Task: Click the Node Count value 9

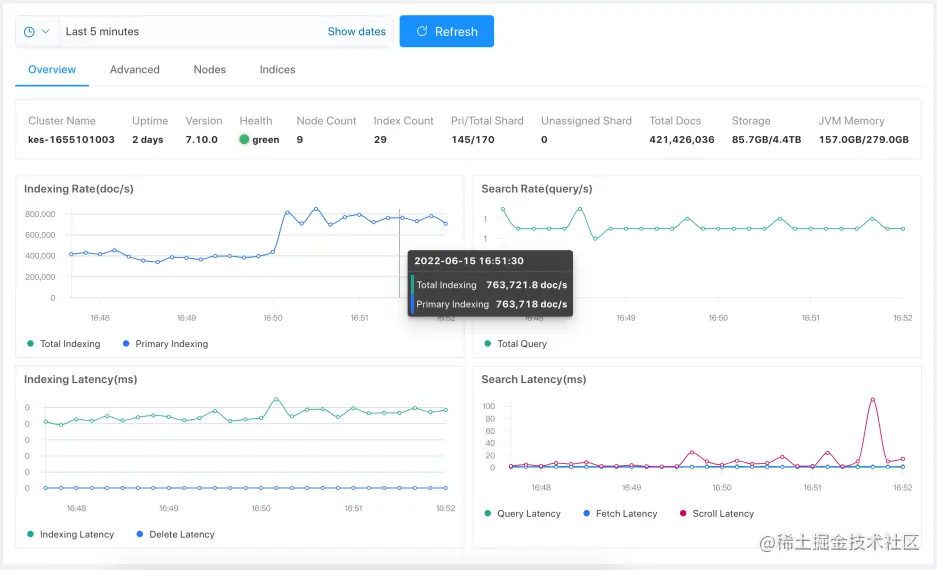Action: [300, 140]
